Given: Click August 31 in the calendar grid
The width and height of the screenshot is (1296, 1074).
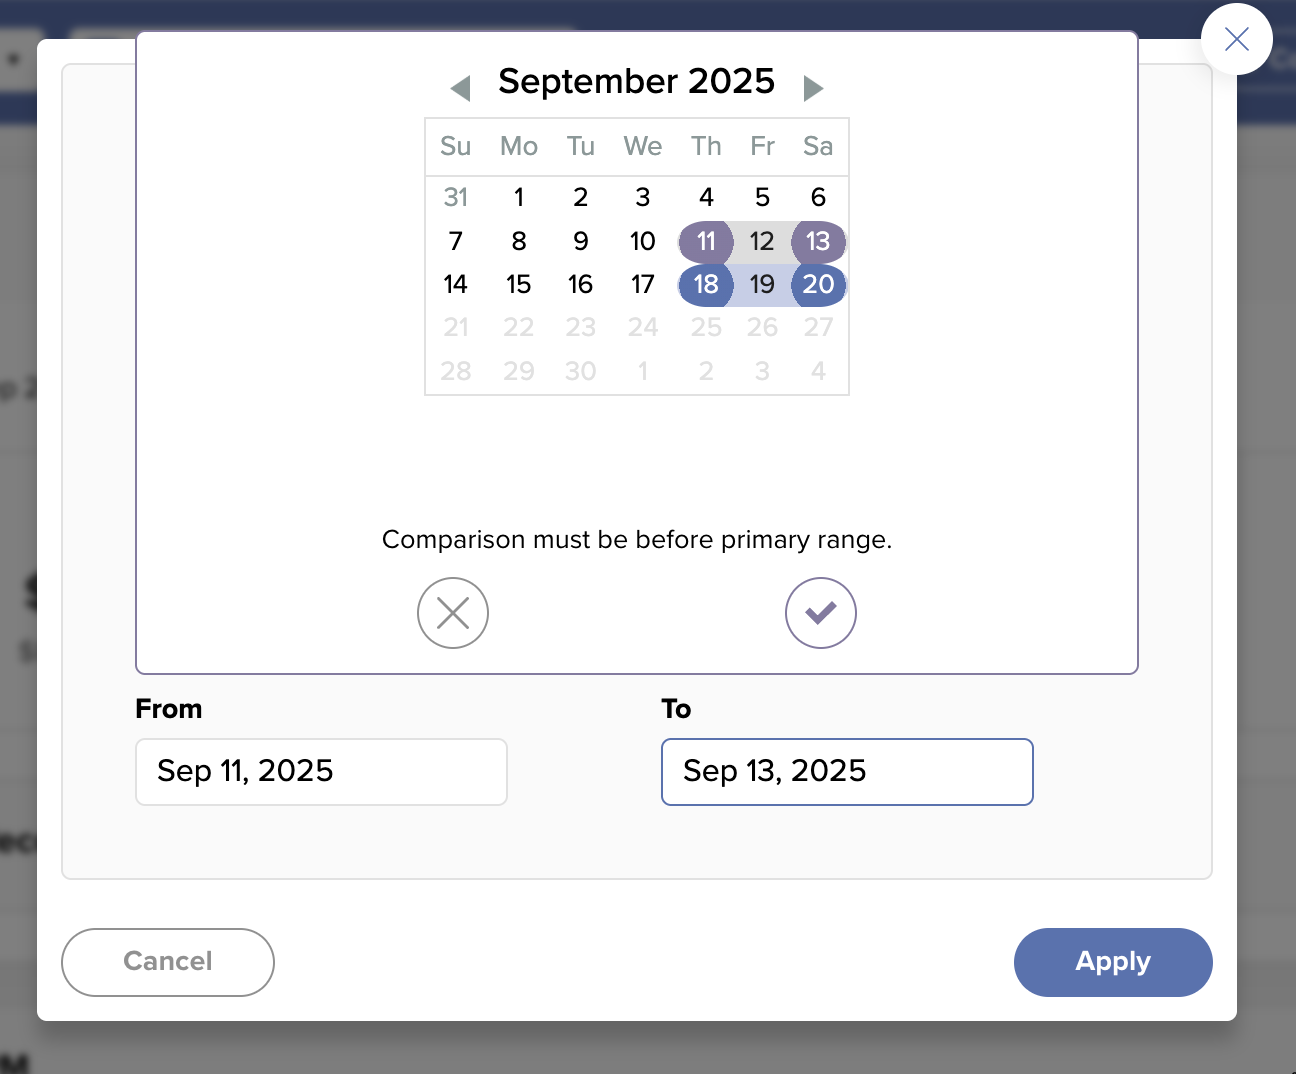Looking at the screenshot, I should [x=456, y=197].
